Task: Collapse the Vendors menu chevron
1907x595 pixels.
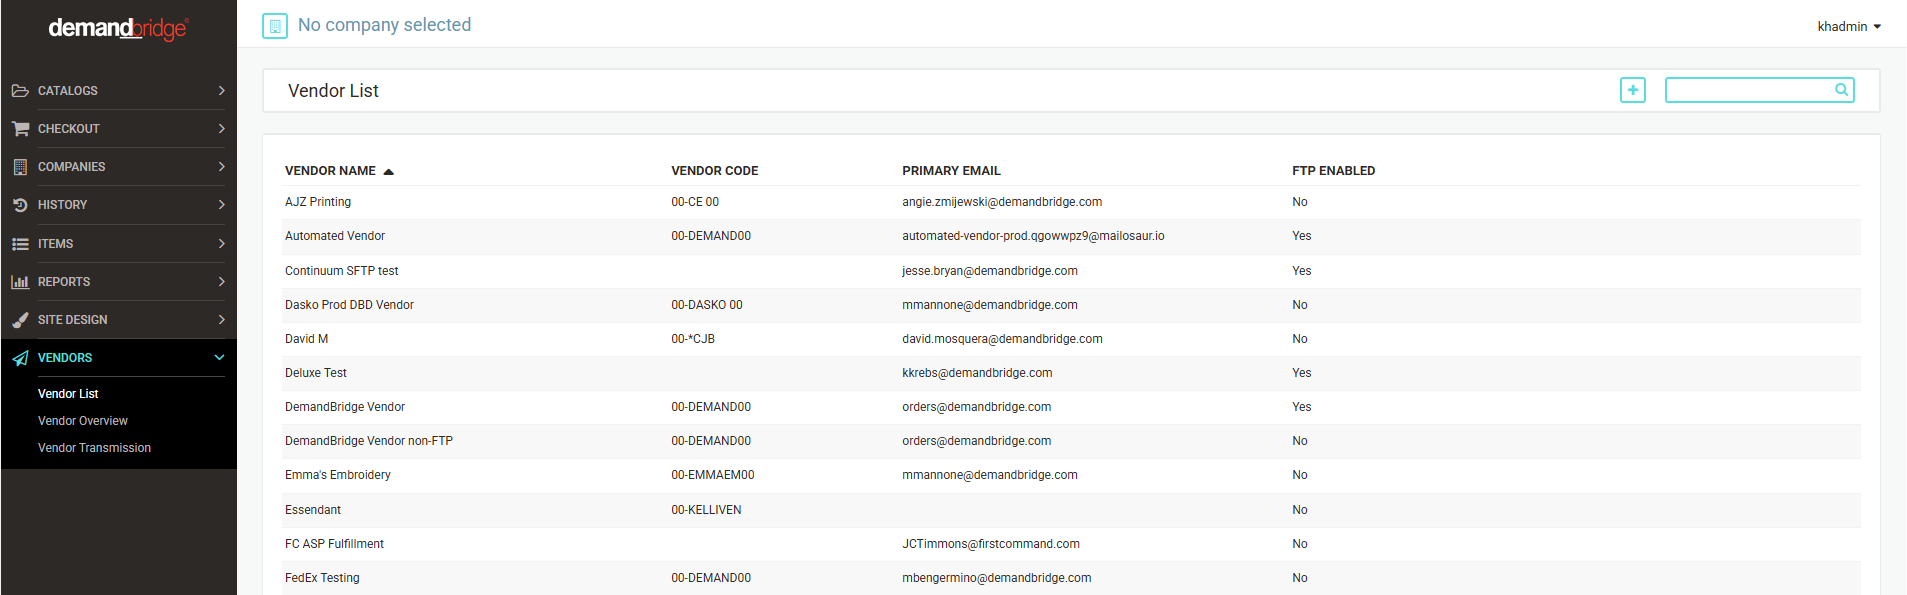Action: click(x=220, y=358)
